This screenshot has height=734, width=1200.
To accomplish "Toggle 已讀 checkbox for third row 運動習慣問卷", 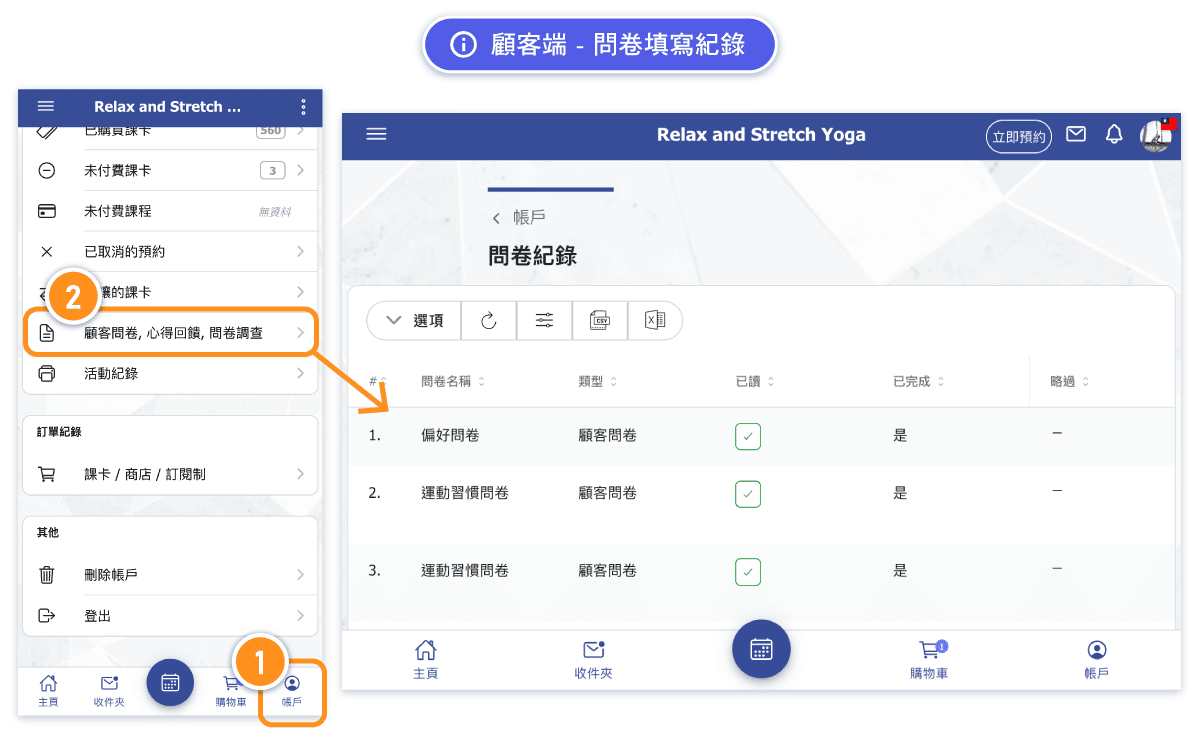I will click(x=748, y=571).
